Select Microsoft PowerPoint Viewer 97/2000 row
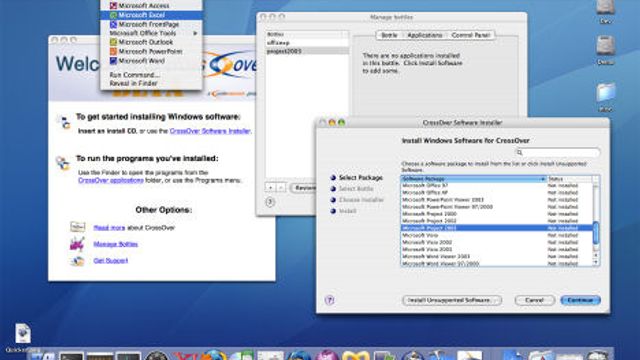The width and height of the screenshot is (640, 360). click(x=497, y=207)
